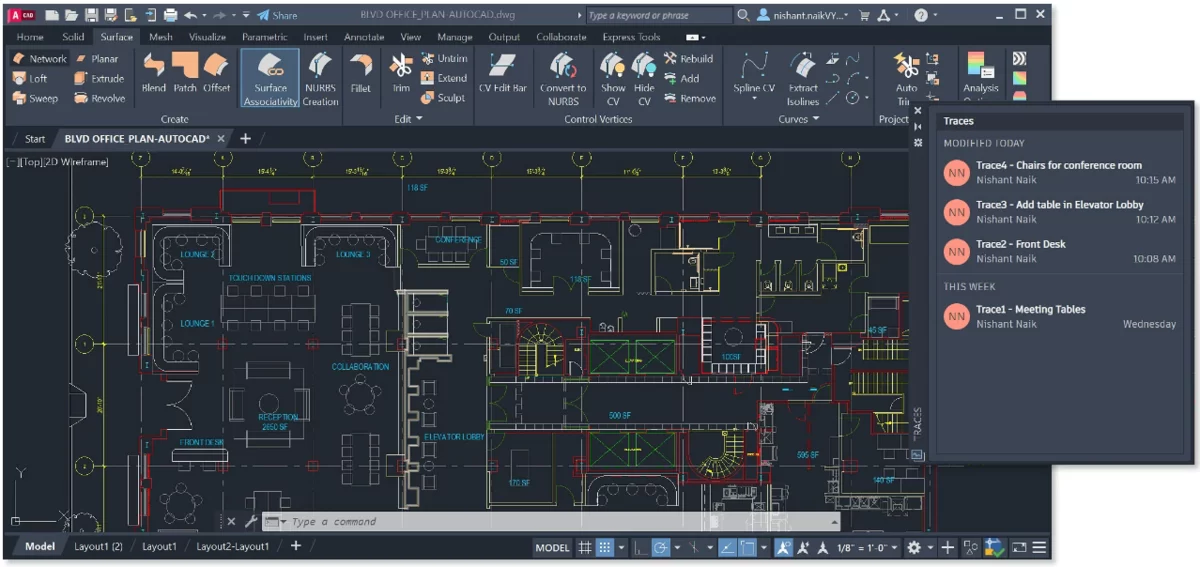Click Convert to NURBS
Viewport: 1200px width, 567px height.
pos(563,78)
